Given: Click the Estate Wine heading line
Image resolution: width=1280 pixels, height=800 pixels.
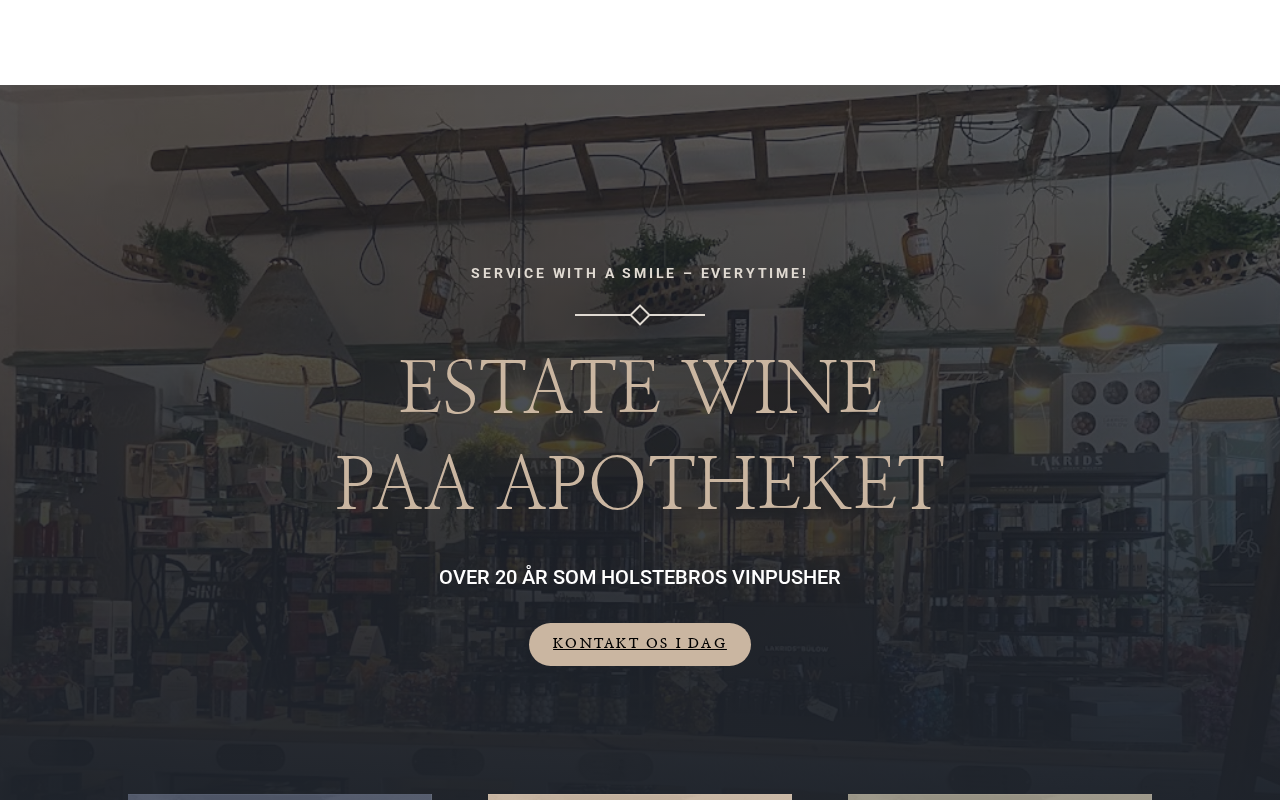Looking at the screenshot, I should coord(640,388).
